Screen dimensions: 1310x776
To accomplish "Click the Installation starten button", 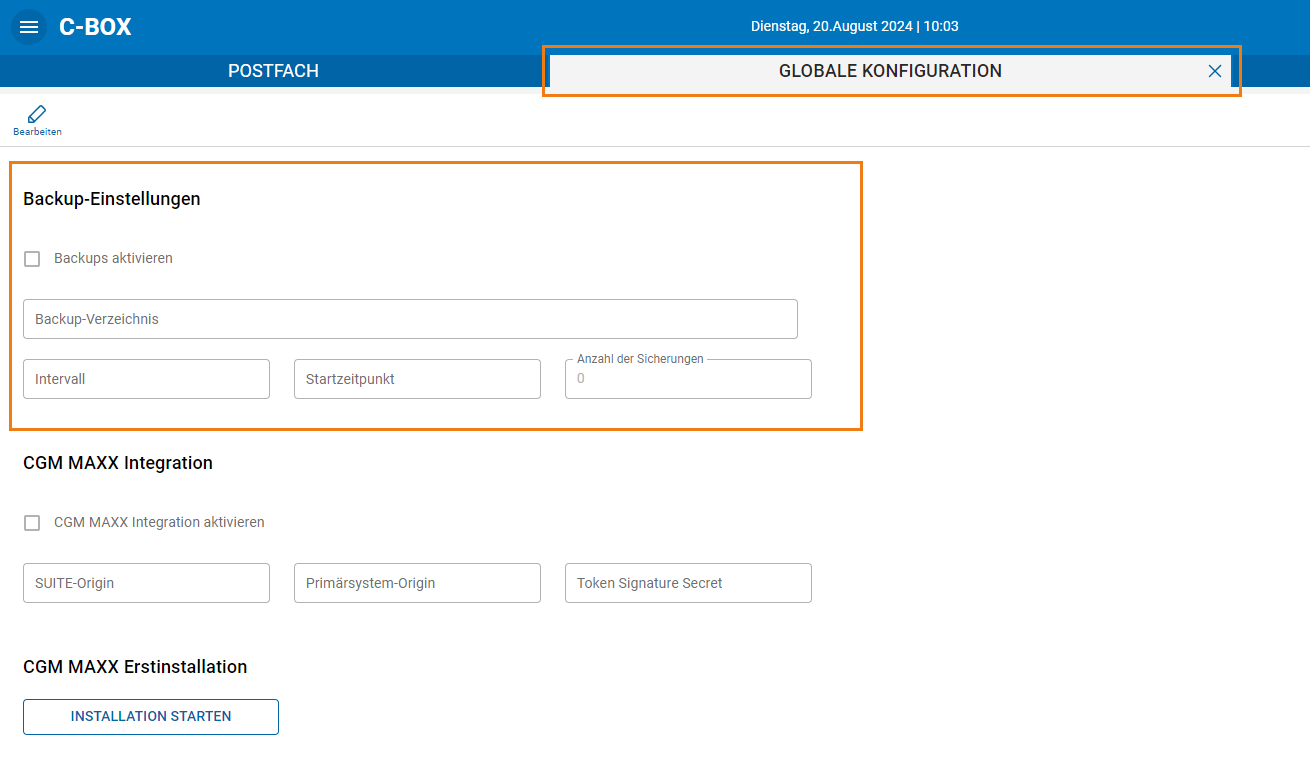I will (151, 717).
